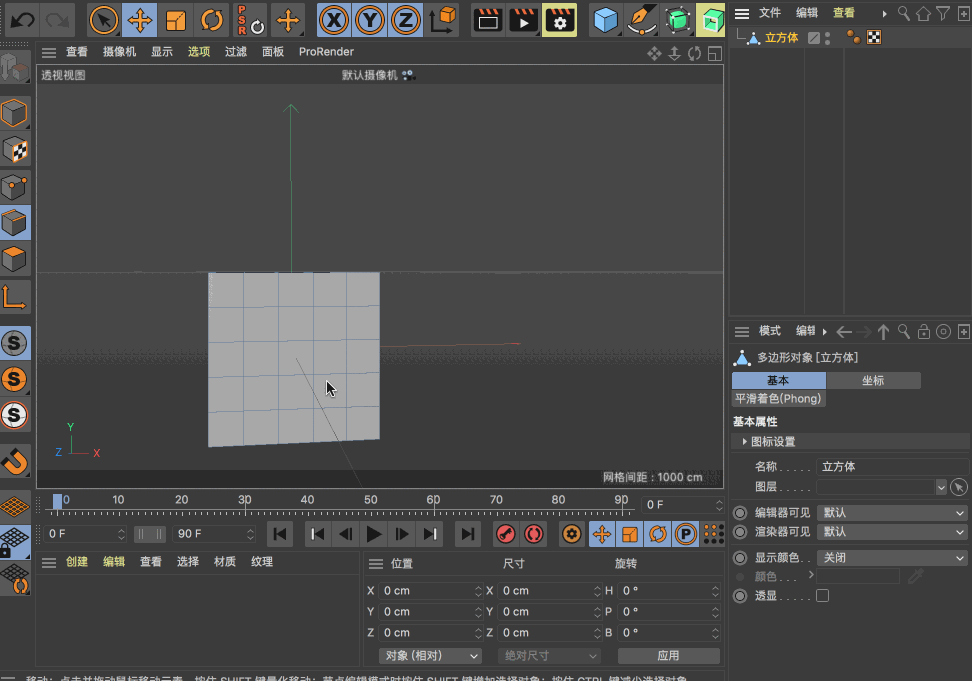This screenshot has width=972, height=681.
Task: Toggle 立方体 visibility dots
Action: tap(828, 38)
